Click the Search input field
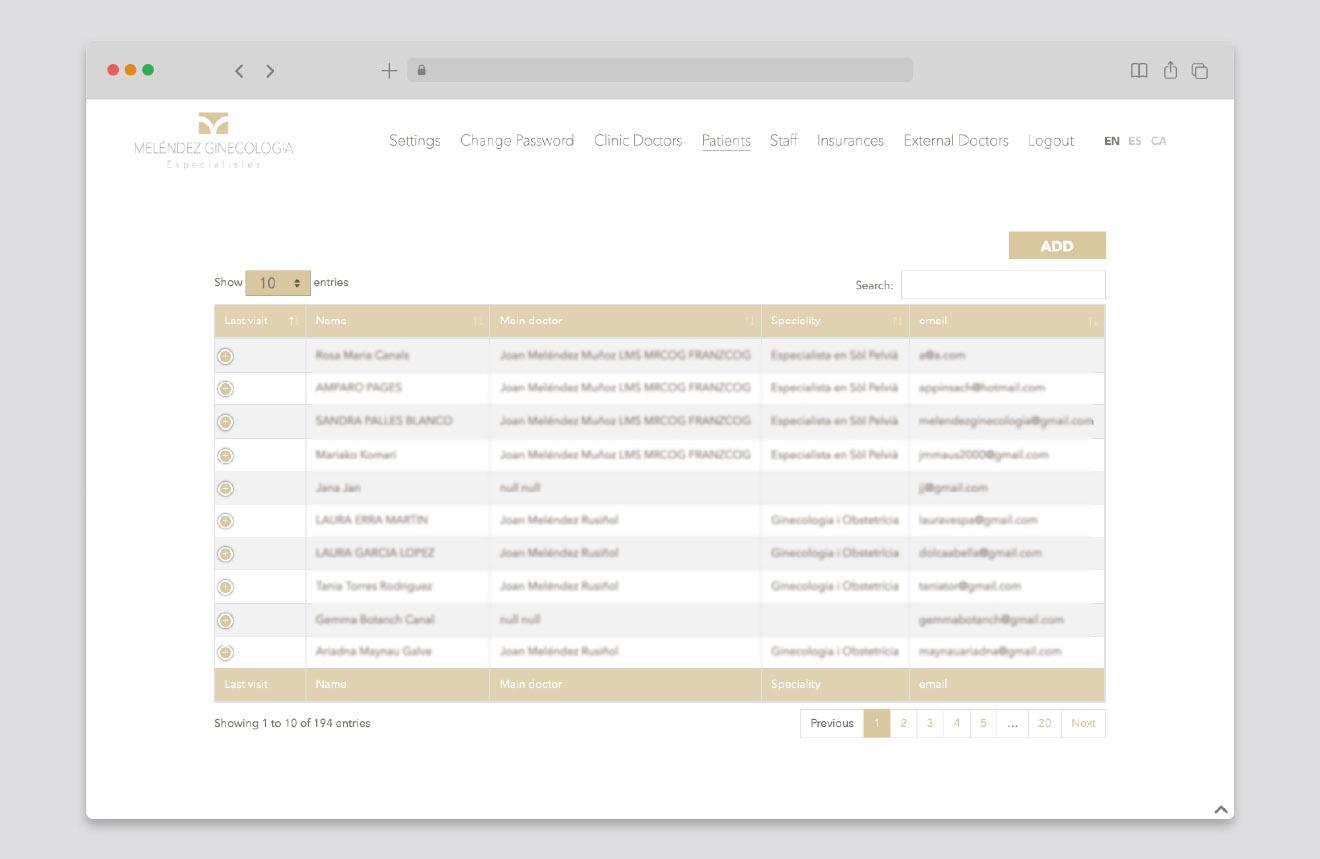Screen dimensions: 1320x859 click(1003, 285)
